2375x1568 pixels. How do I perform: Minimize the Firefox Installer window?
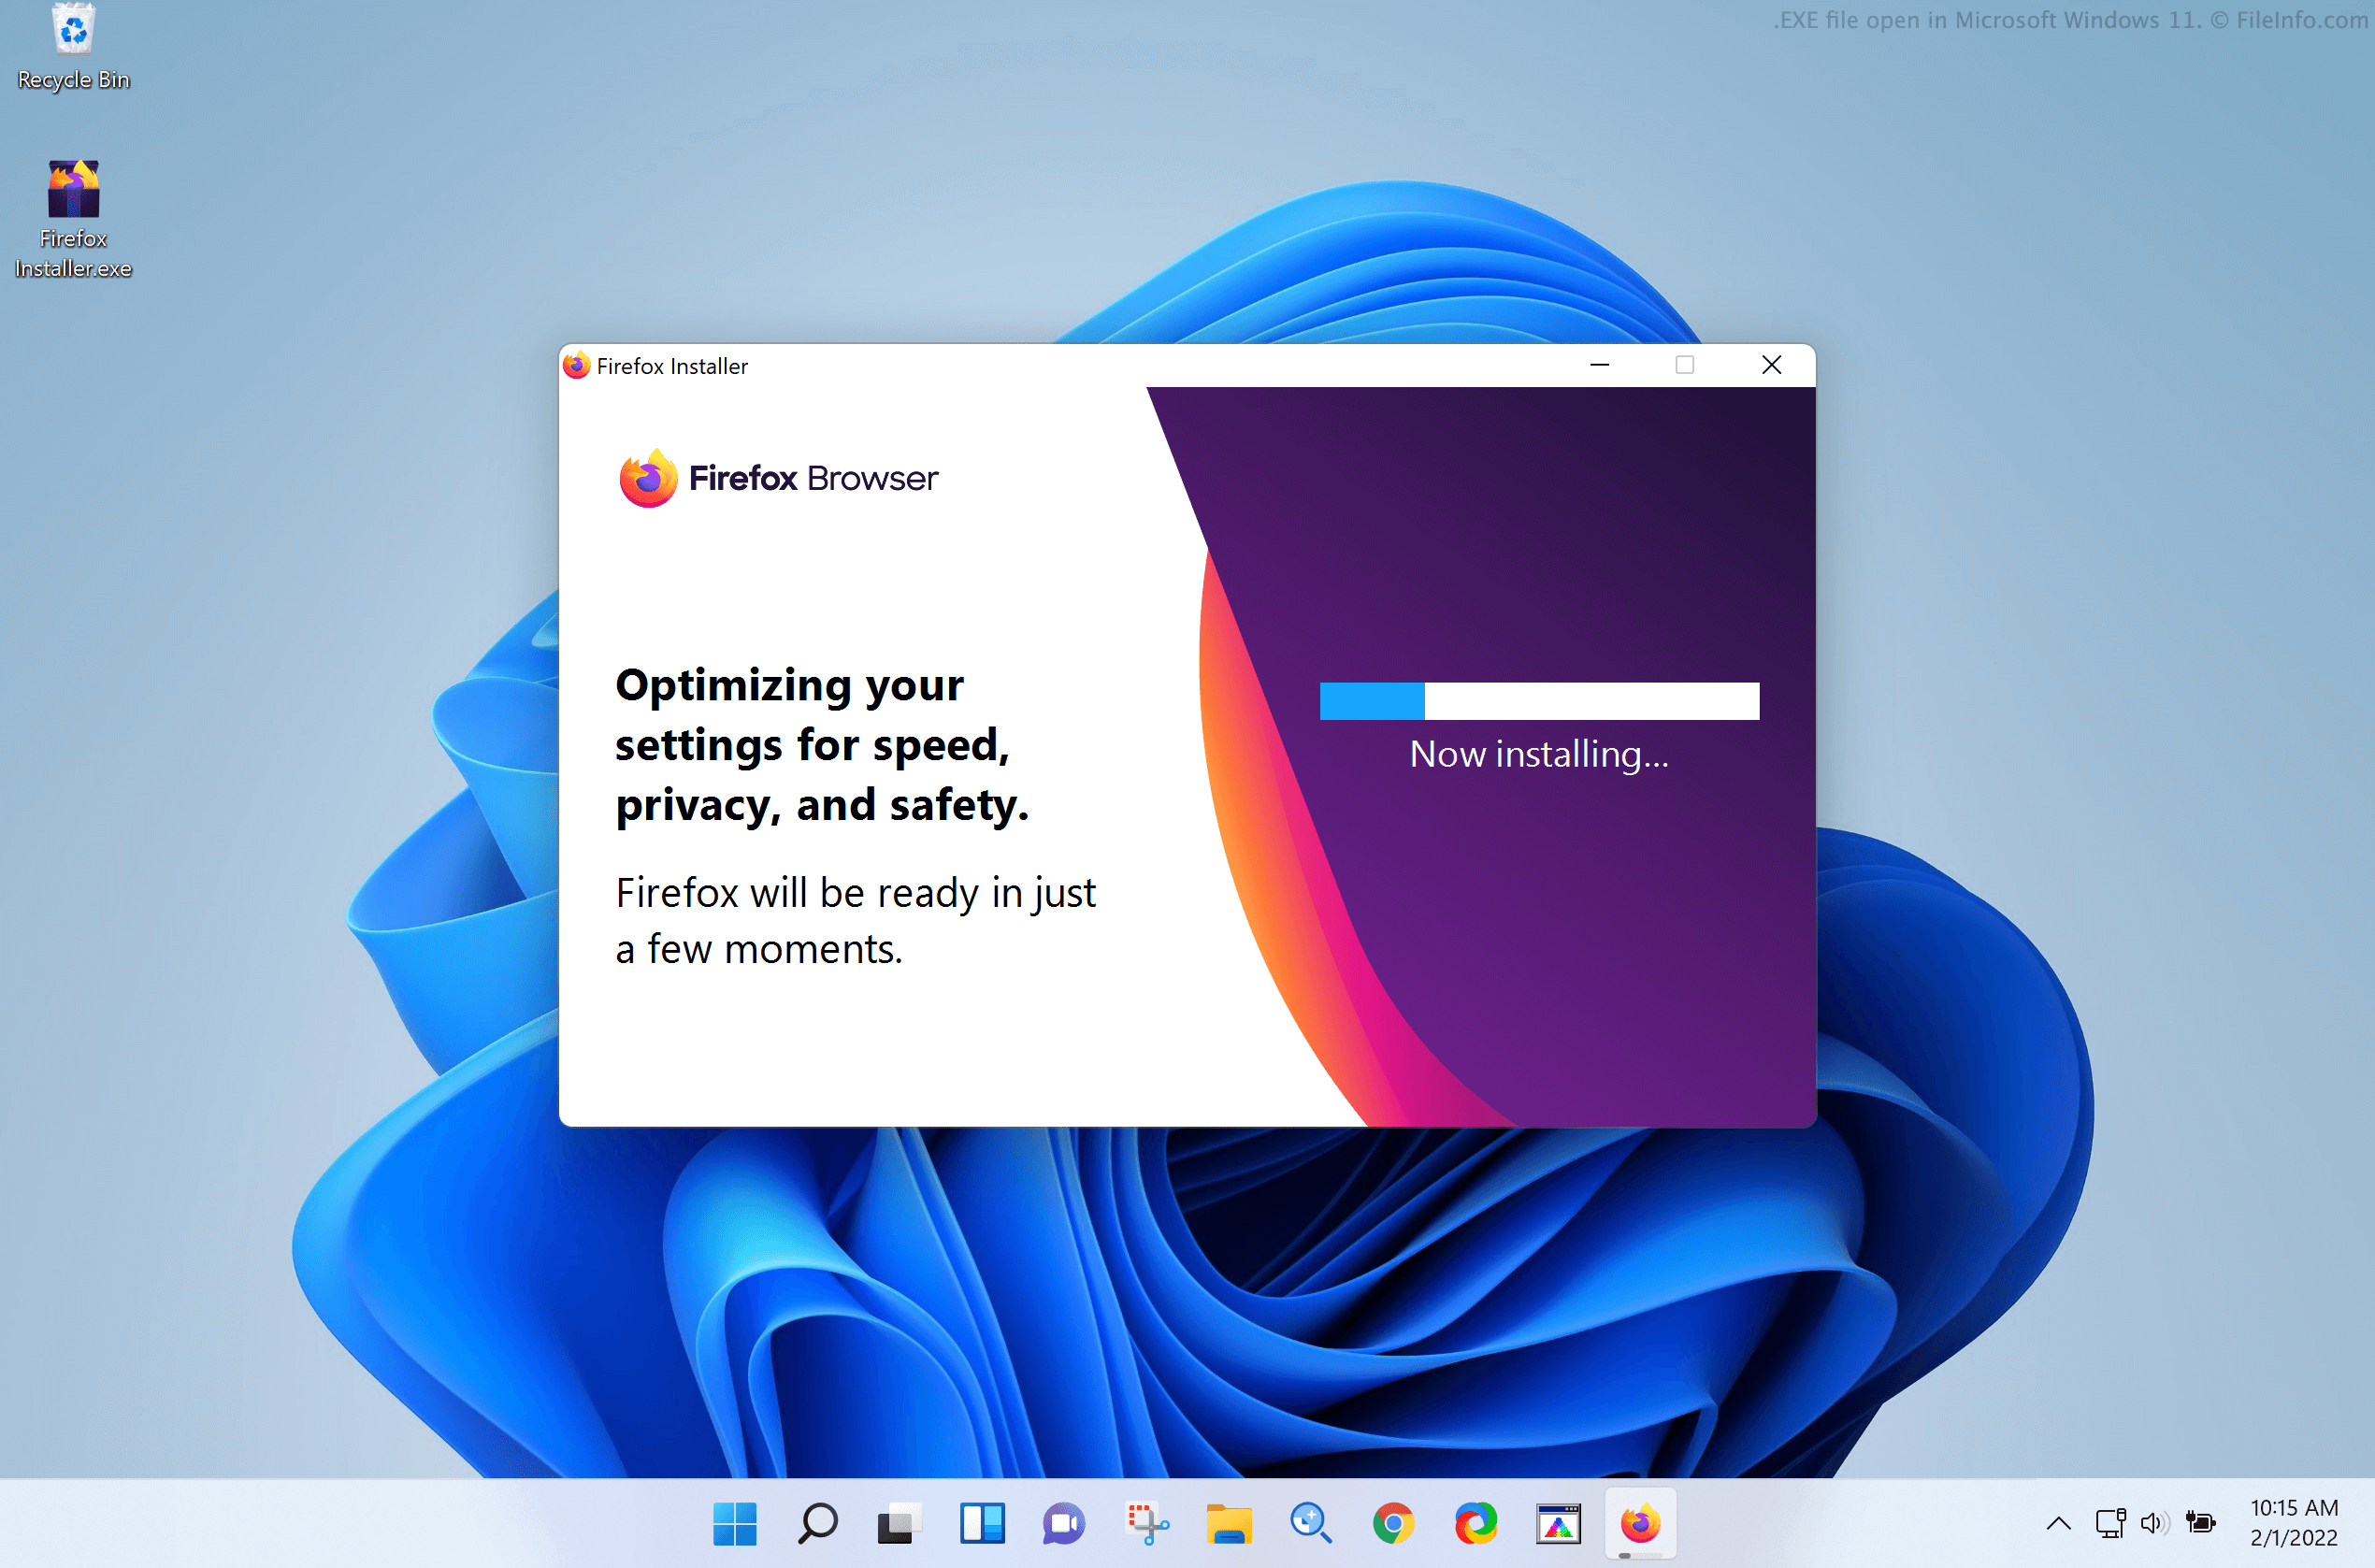click(x=1600, y=365)
